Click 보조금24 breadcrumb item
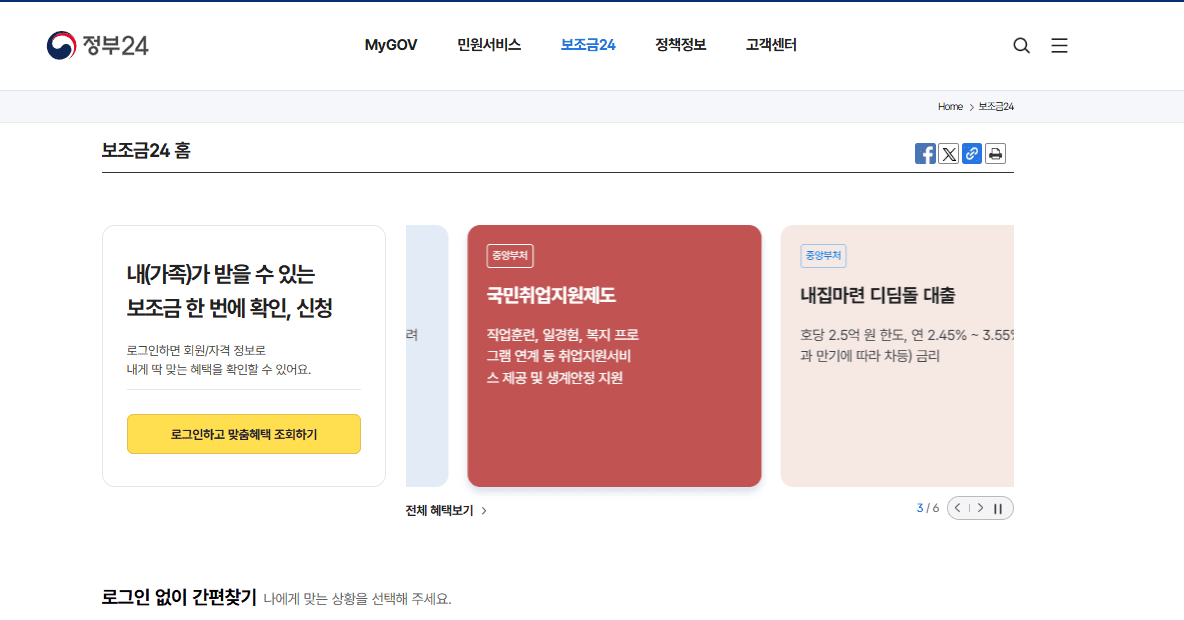This screenshot has height=620, width=1184. [x=996, y=106]
